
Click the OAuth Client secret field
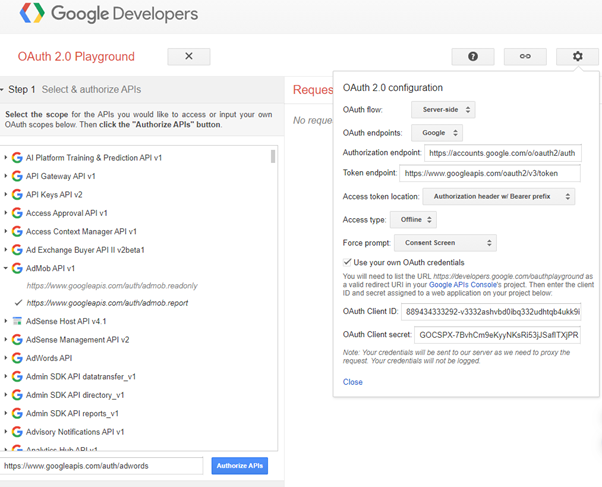498,335
